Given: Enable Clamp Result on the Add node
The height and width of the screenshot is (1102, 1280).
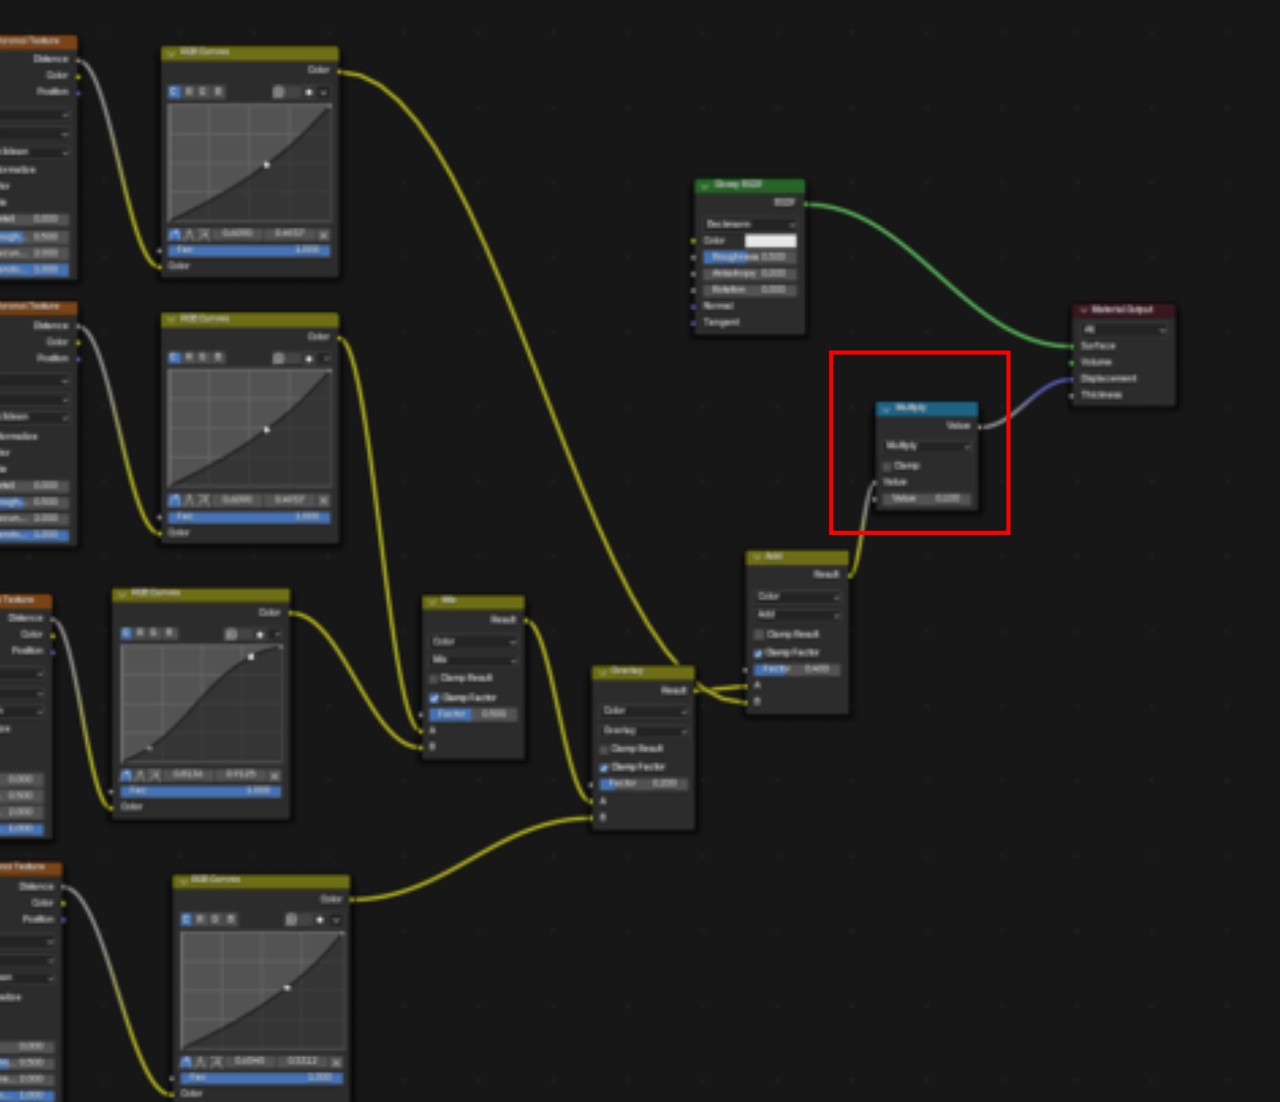Looking at the screenshot, I should 759,635.
